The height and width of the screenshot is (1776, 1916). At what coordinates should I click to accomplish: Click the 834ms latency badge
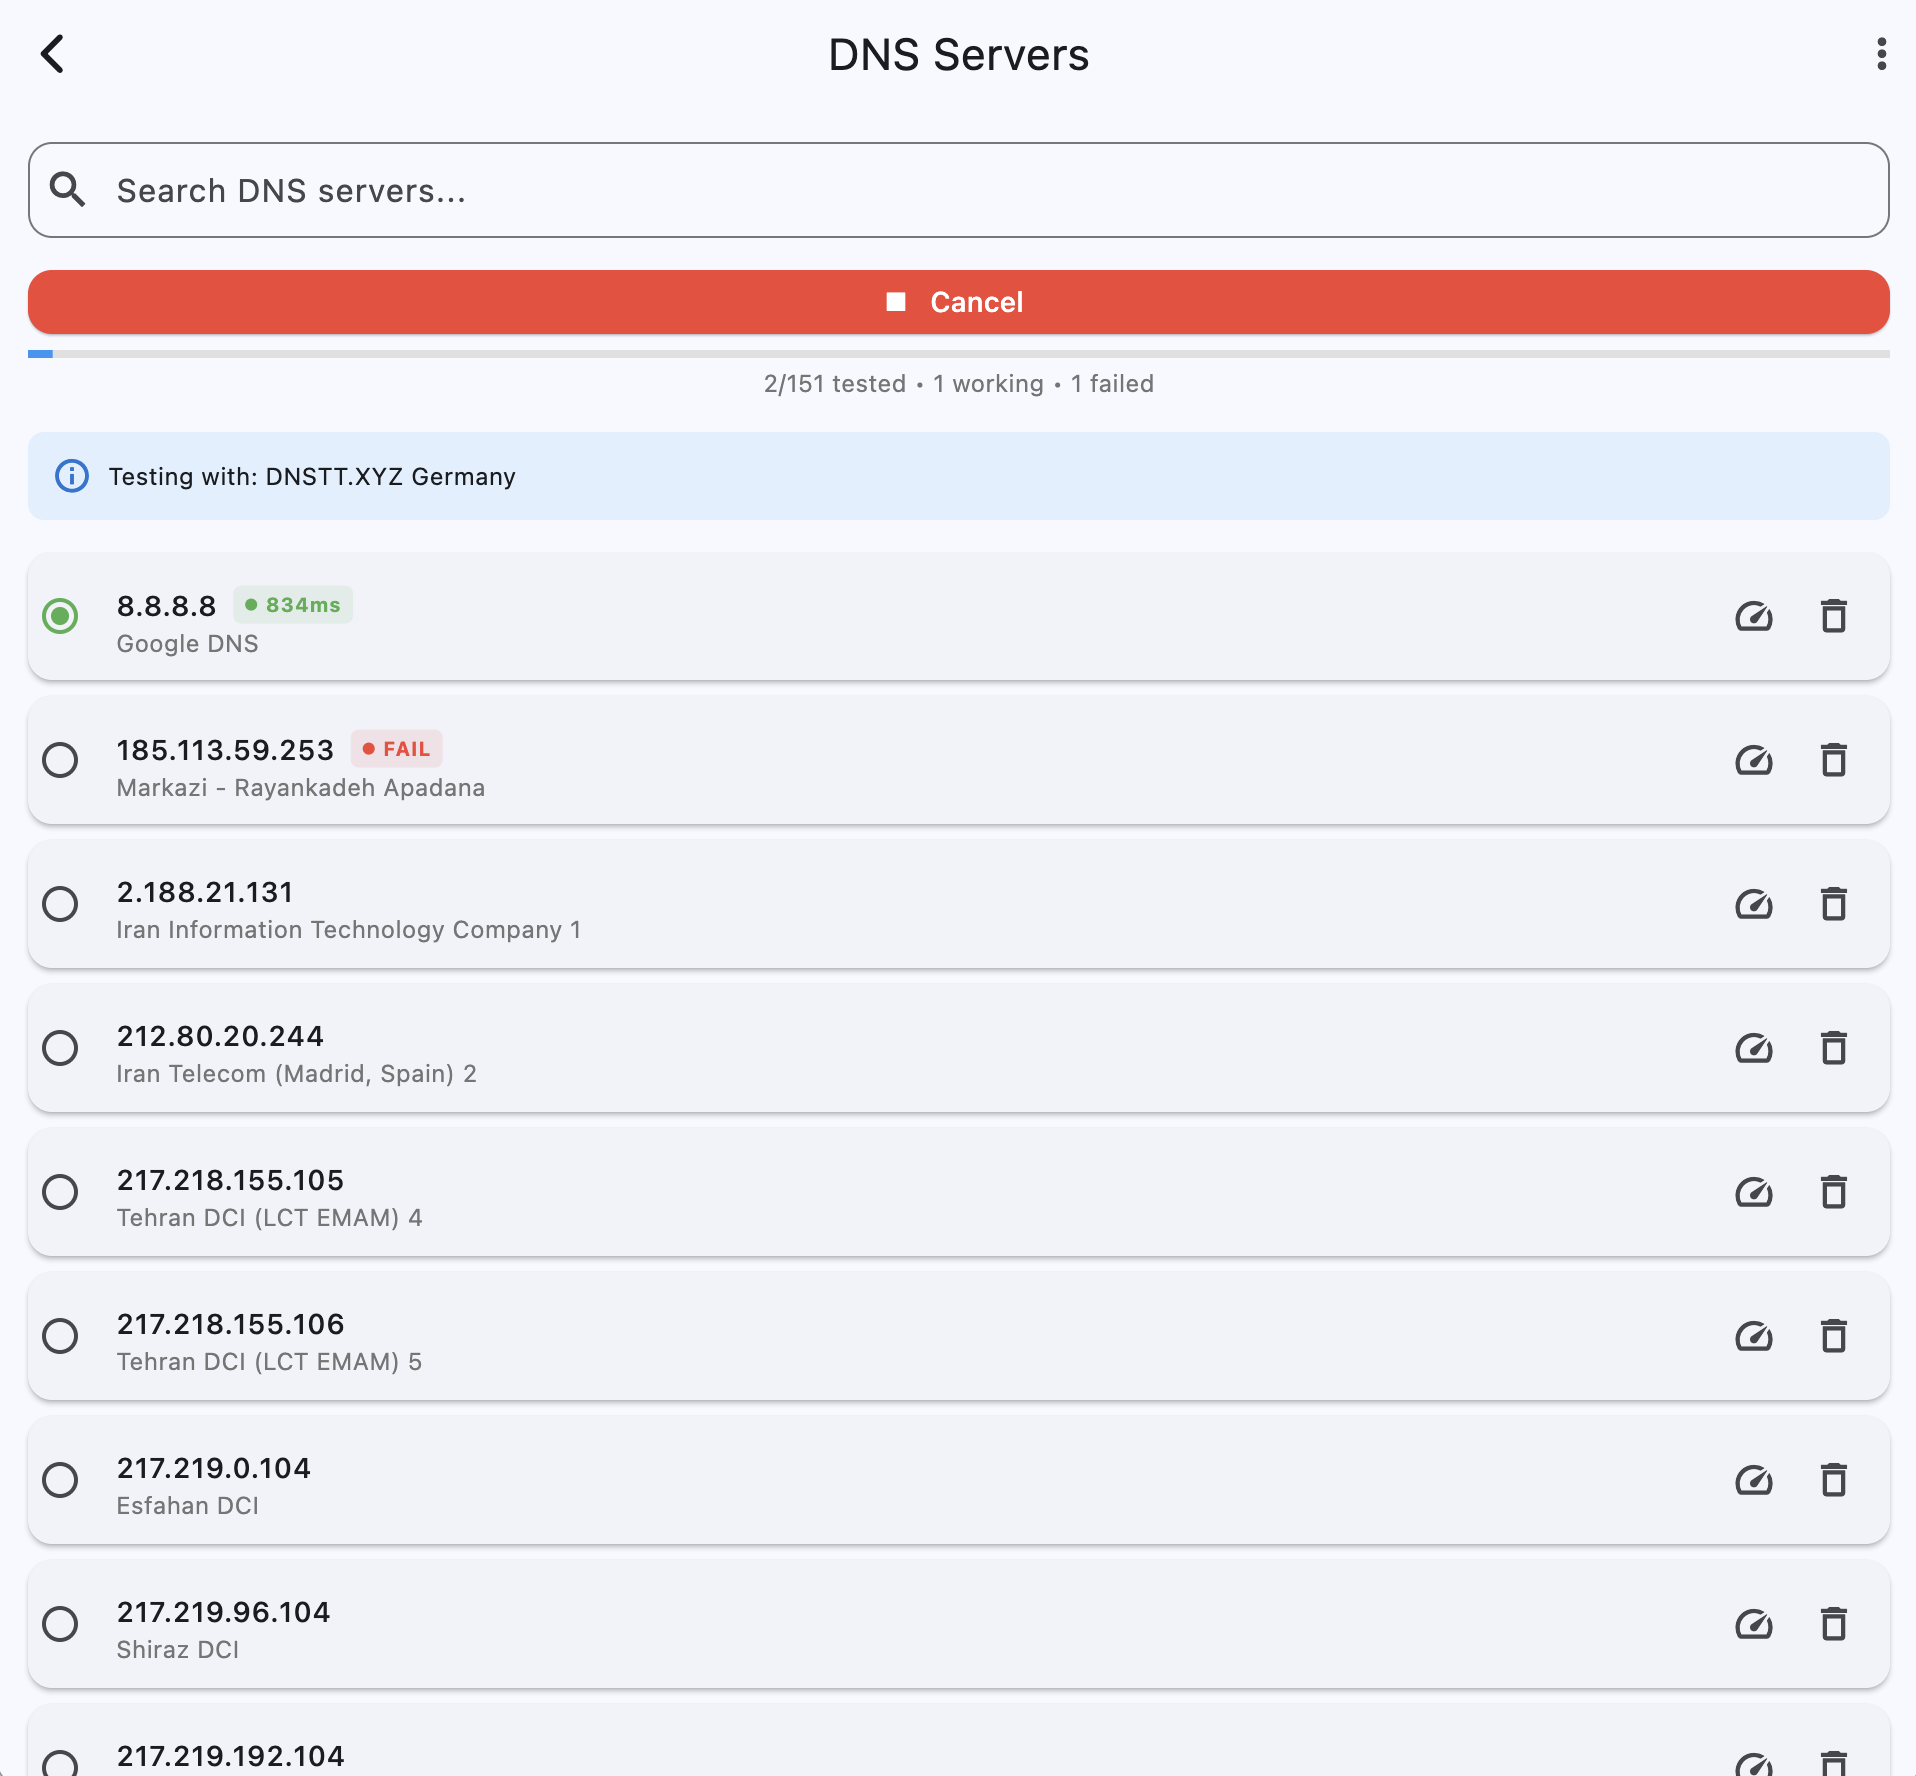[293, 605]
